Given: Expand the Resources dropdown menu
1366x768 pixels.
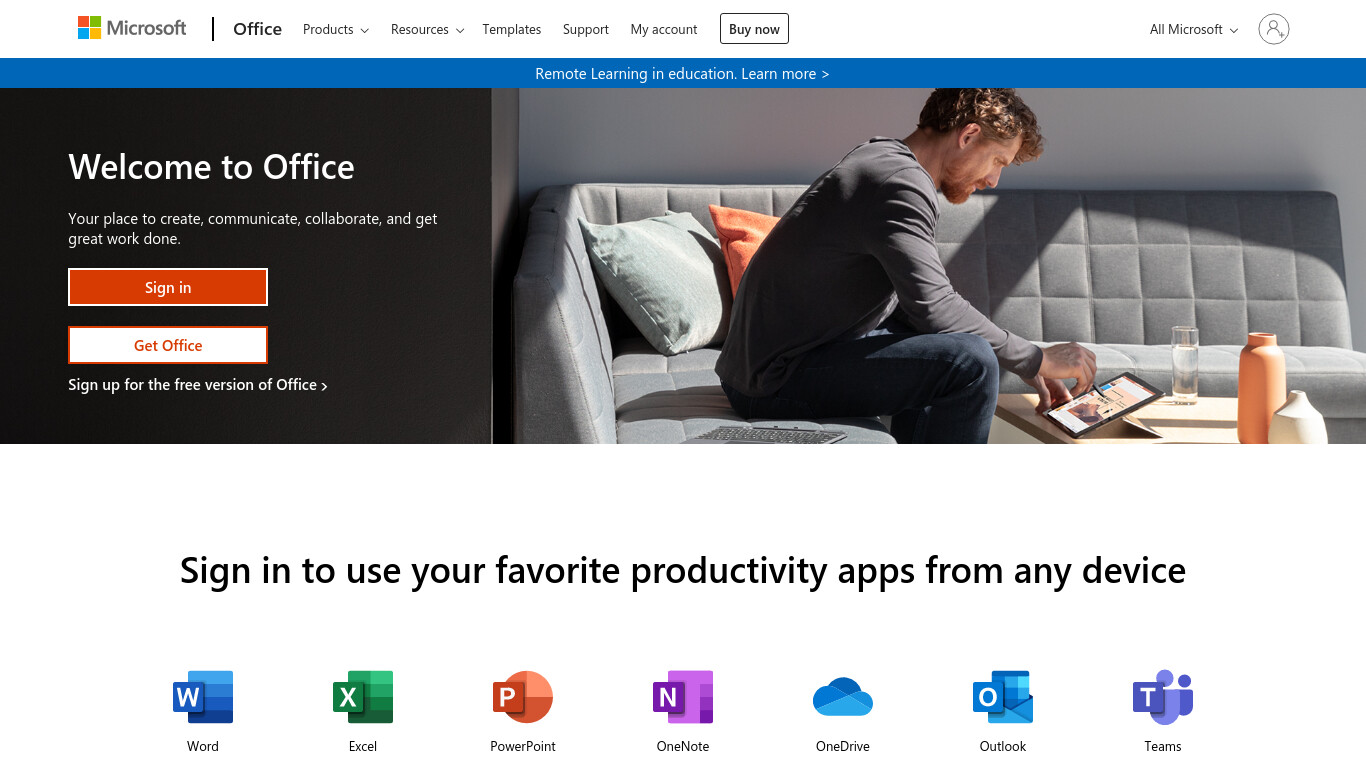Looking at the screenshot, I should 427,29.
